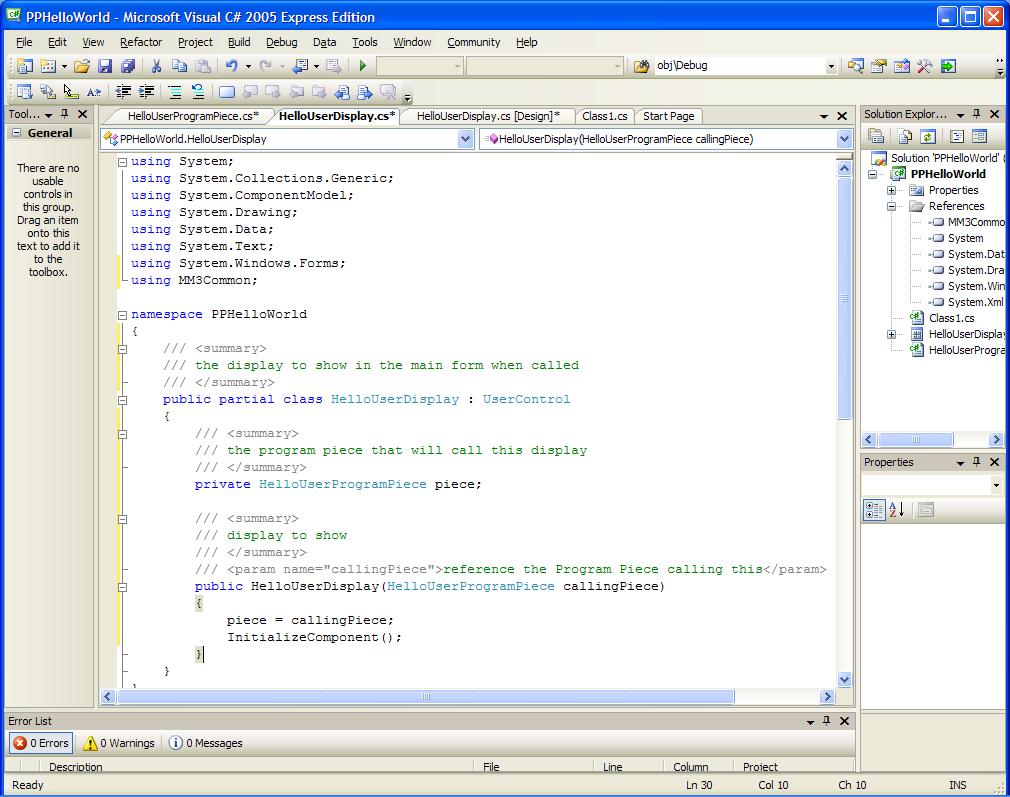Screen dimensions: 1010x797
Task: Pin or auto-hide the Toolbox panel
Action: pos(64,114)
